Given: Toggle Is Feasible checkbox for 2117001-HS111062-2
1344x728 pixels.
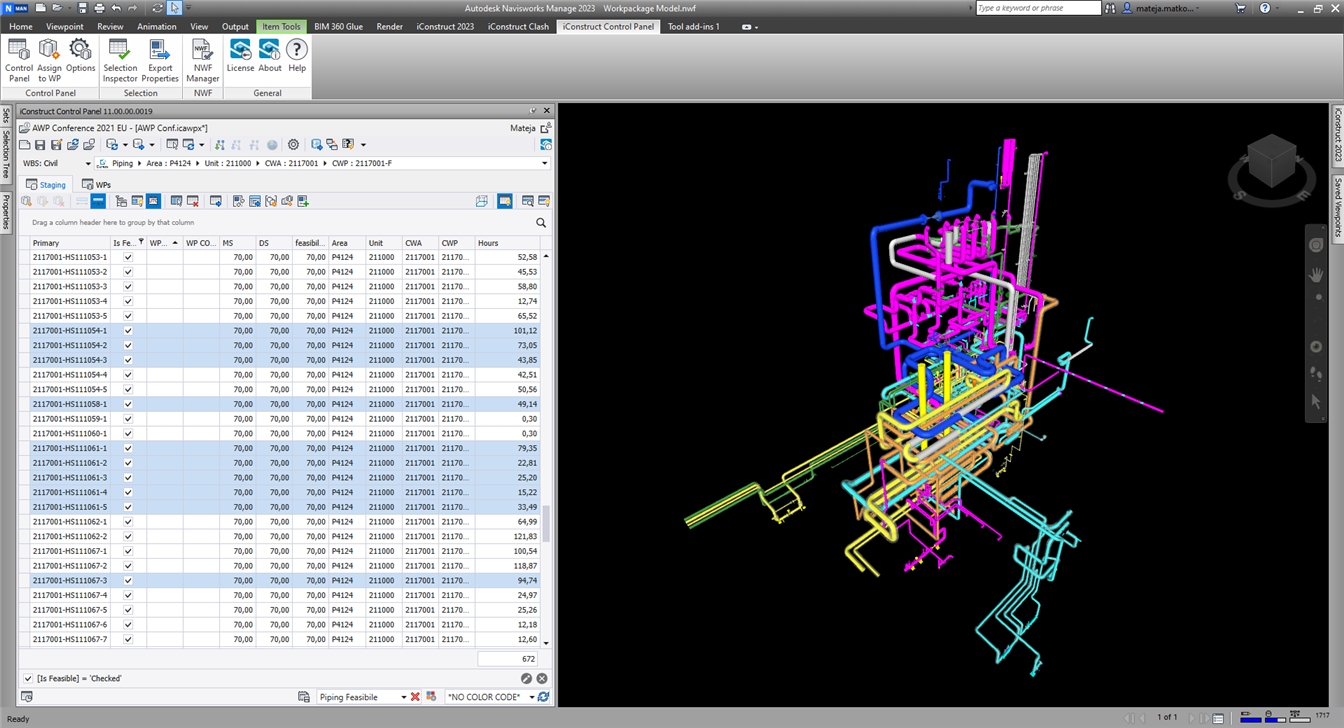Looking at the screenshot, I should pos(128,536).
